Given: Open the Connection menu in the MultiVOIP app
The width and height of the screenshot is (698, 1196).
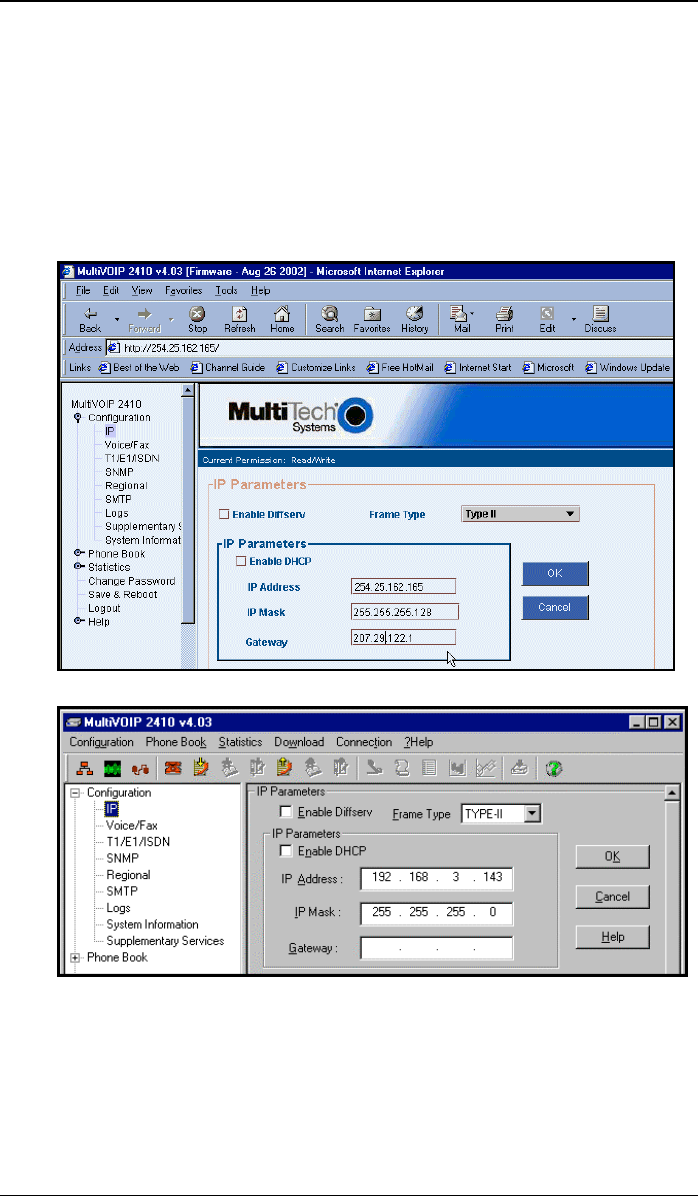Looking at the screenshot, I should click(x=364, y=742).
